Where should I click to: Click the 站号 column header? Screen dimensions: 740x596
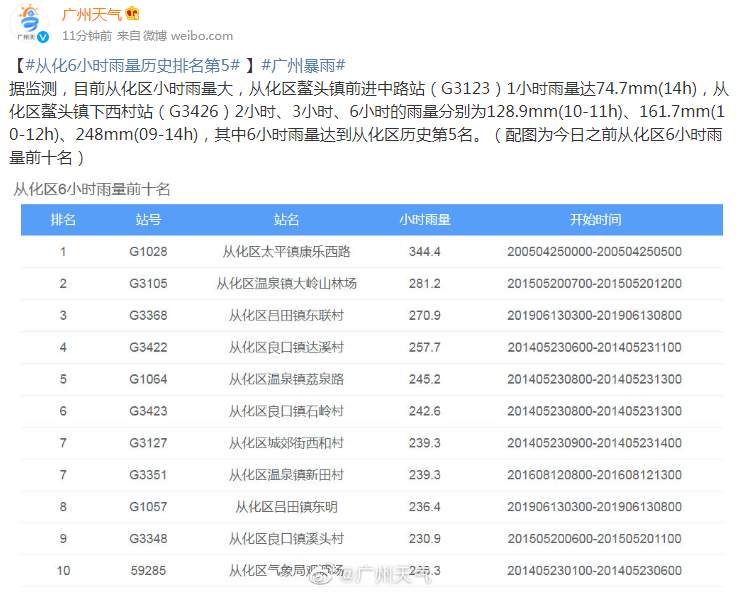(x=148, y=220)
